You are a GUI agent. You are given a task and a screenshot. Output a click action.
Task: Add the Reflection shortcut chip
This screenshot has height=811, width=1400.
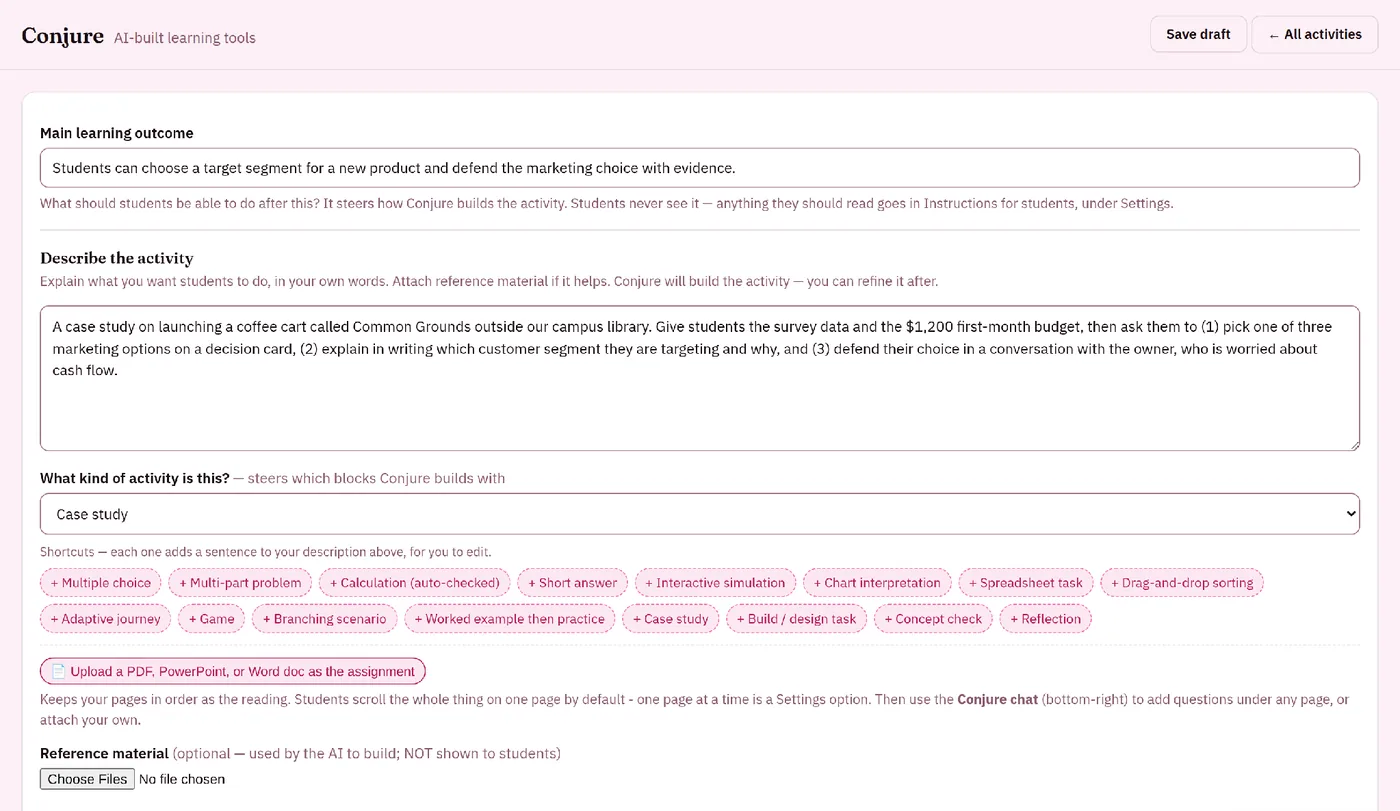1046,619
